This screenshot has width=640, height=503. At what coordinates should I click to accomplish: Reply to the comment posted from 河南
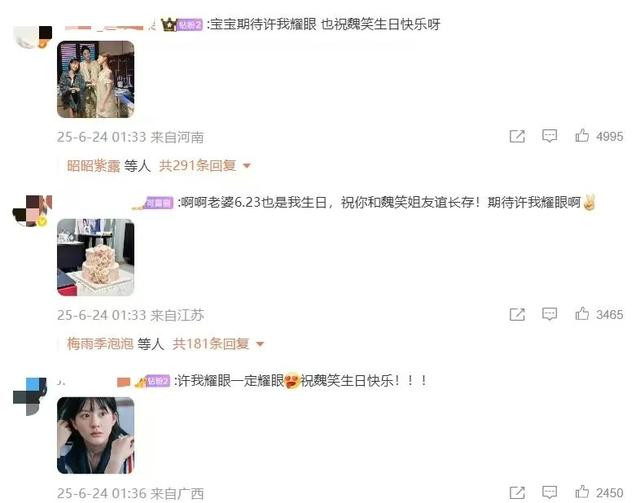[549, 136]
